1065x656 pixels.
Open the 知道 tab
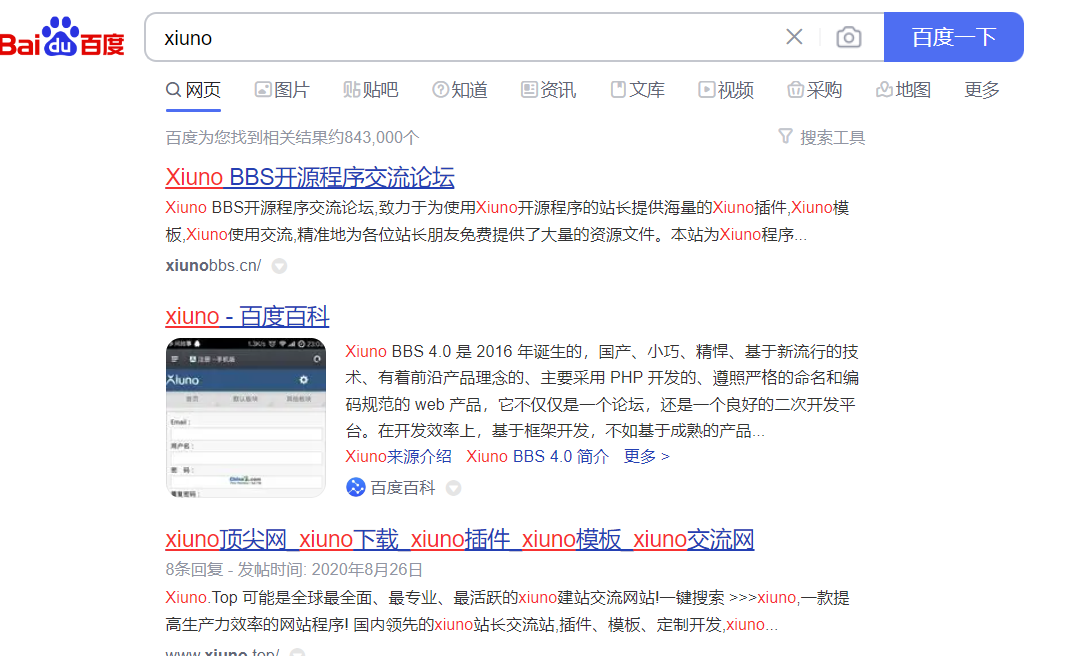459,90
